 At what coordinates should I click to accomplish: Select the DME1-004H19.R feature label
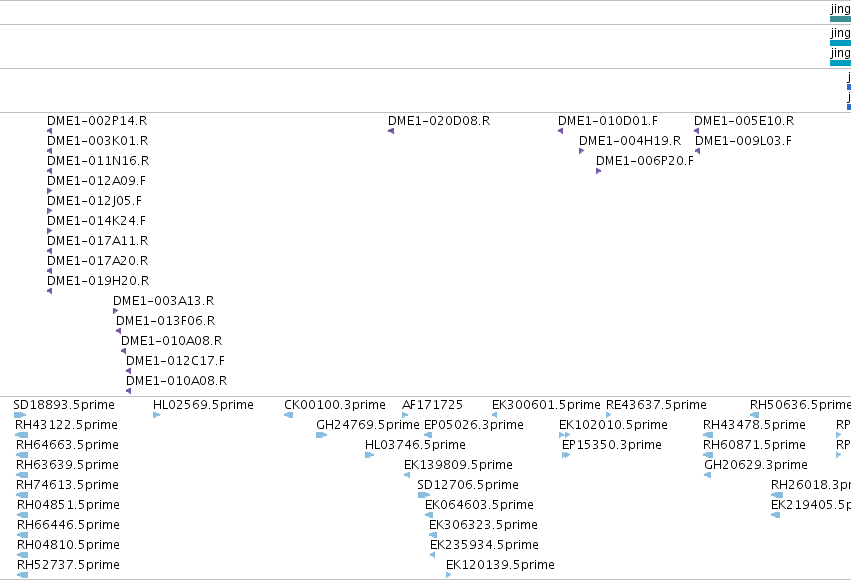[630, 141]
